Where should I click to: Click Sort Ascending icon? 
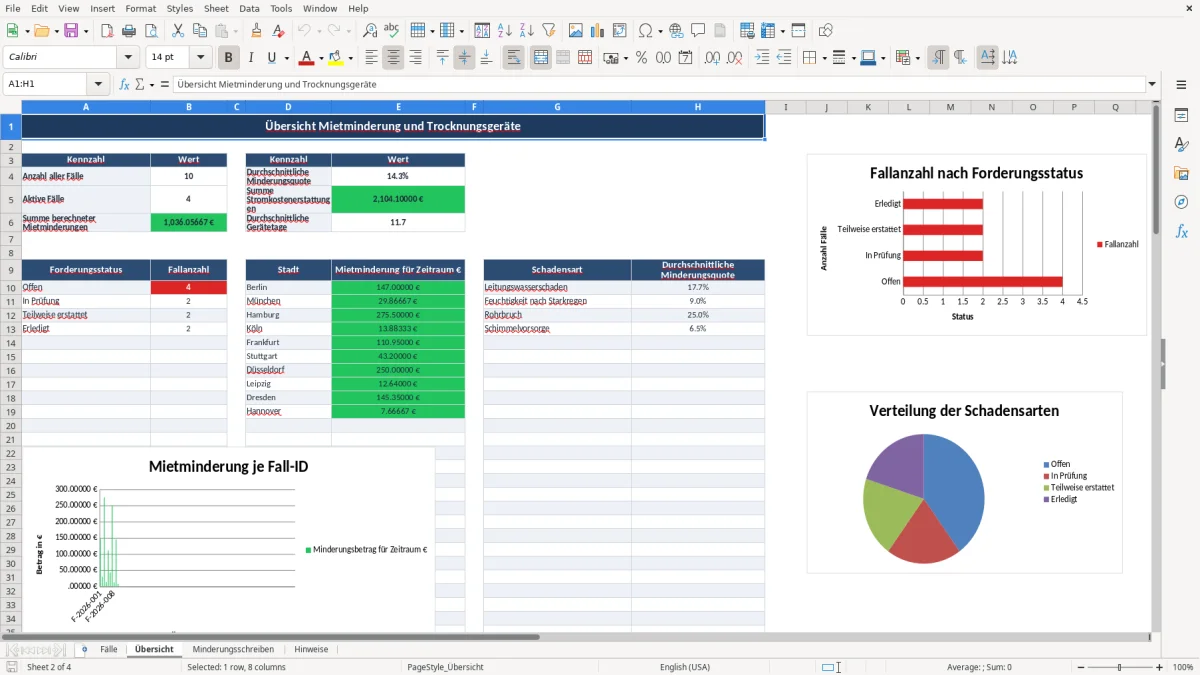coord(505,31)
